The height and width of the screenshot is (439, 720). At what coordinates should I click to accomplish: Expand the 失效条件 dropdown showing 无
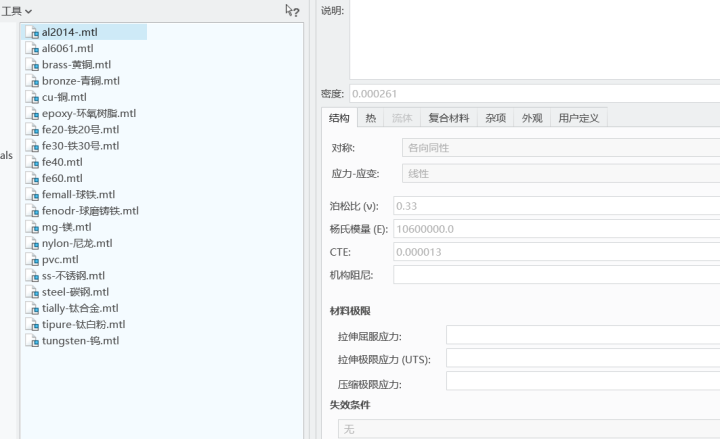[x=528, y=429]
